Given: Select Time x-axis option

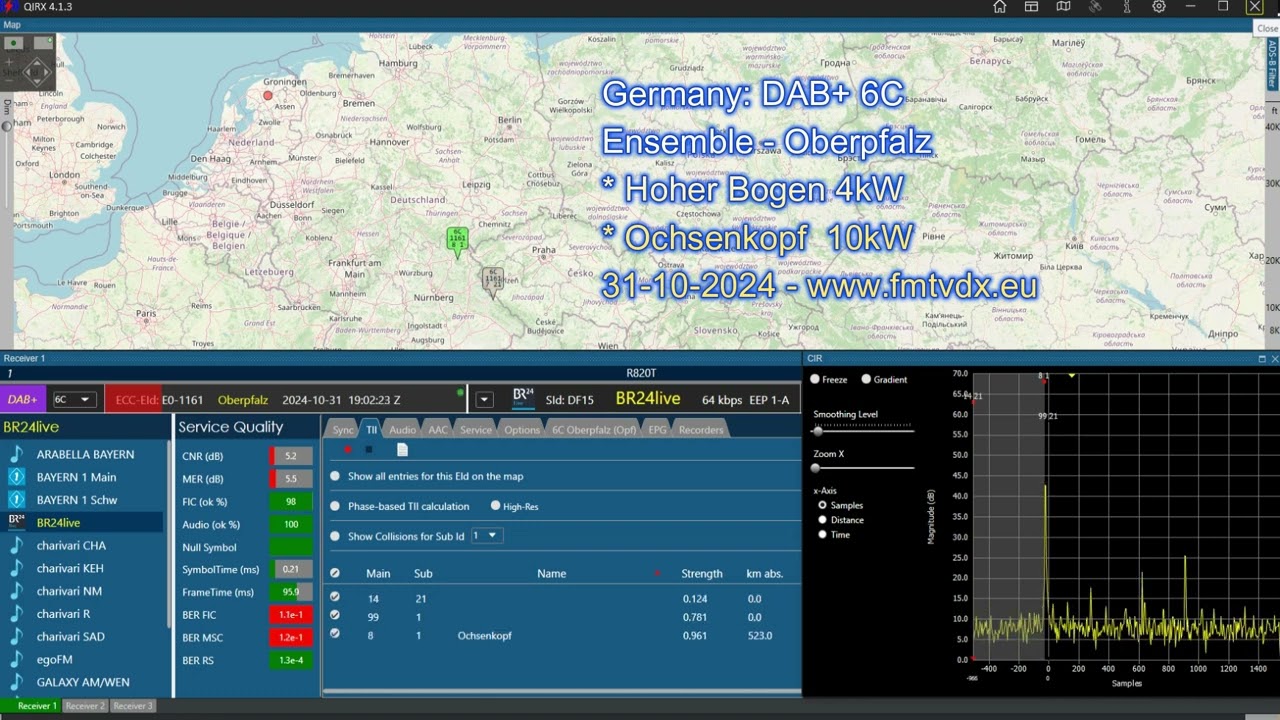Looking at the screenshot, I should [823, 534].
